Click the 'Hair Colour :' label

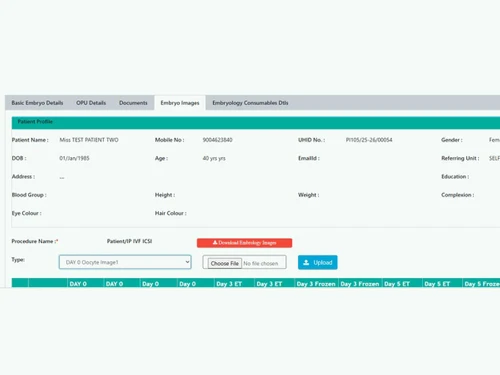(x=170, y=213)
